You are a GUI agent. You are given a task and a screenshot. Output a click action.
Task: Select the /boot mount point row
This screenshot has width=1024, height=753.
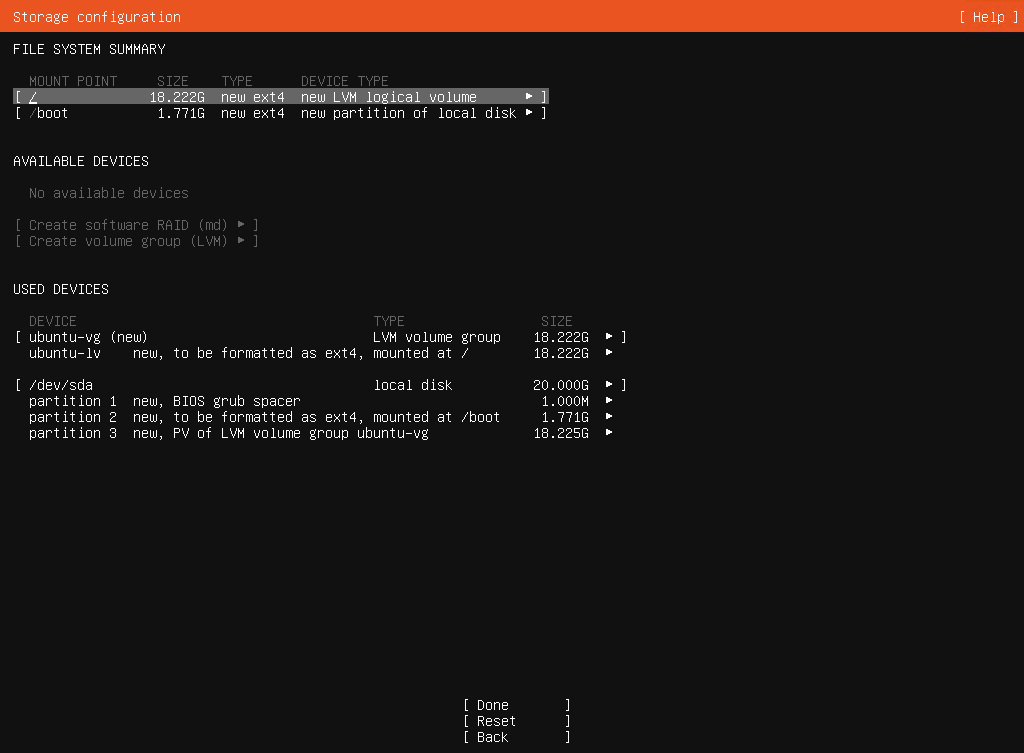281,113
